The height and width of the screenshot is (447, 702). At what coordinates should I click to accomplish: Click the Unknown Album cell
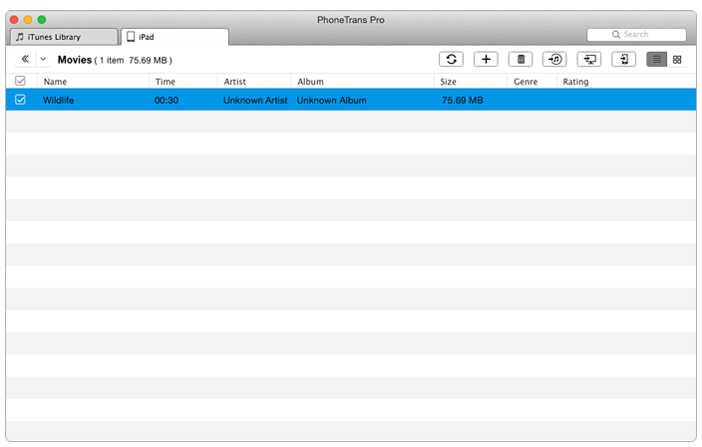click(x=331, y=100)
